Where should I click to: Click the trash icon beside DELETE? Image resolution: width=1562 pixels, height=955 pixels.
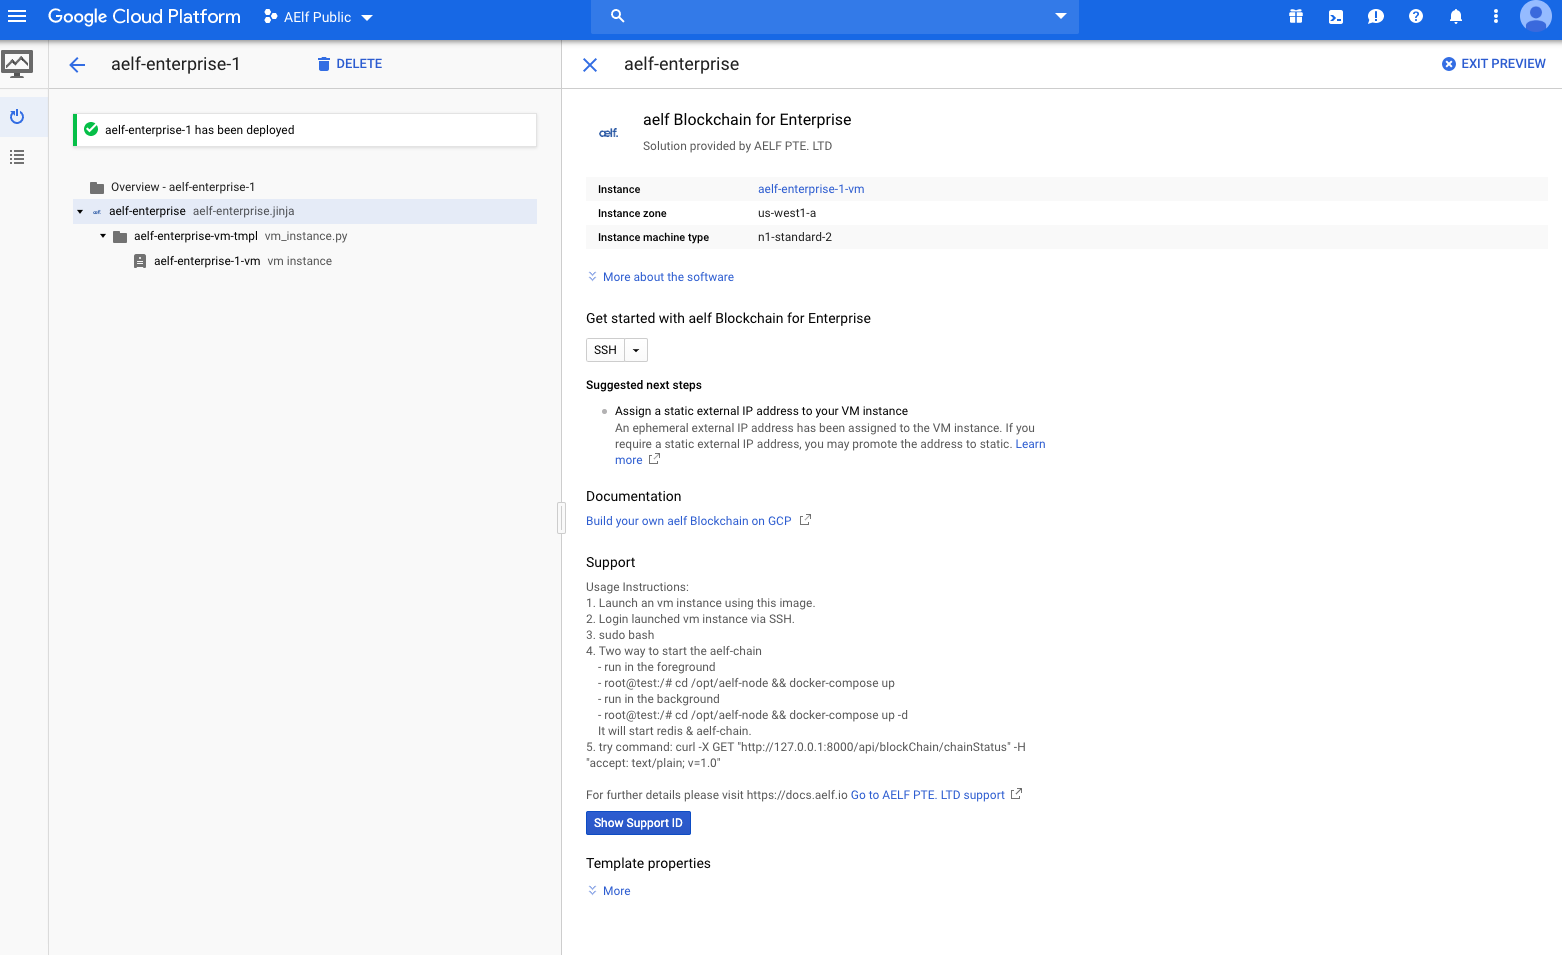pyautogui.click(x=323, y=64)
